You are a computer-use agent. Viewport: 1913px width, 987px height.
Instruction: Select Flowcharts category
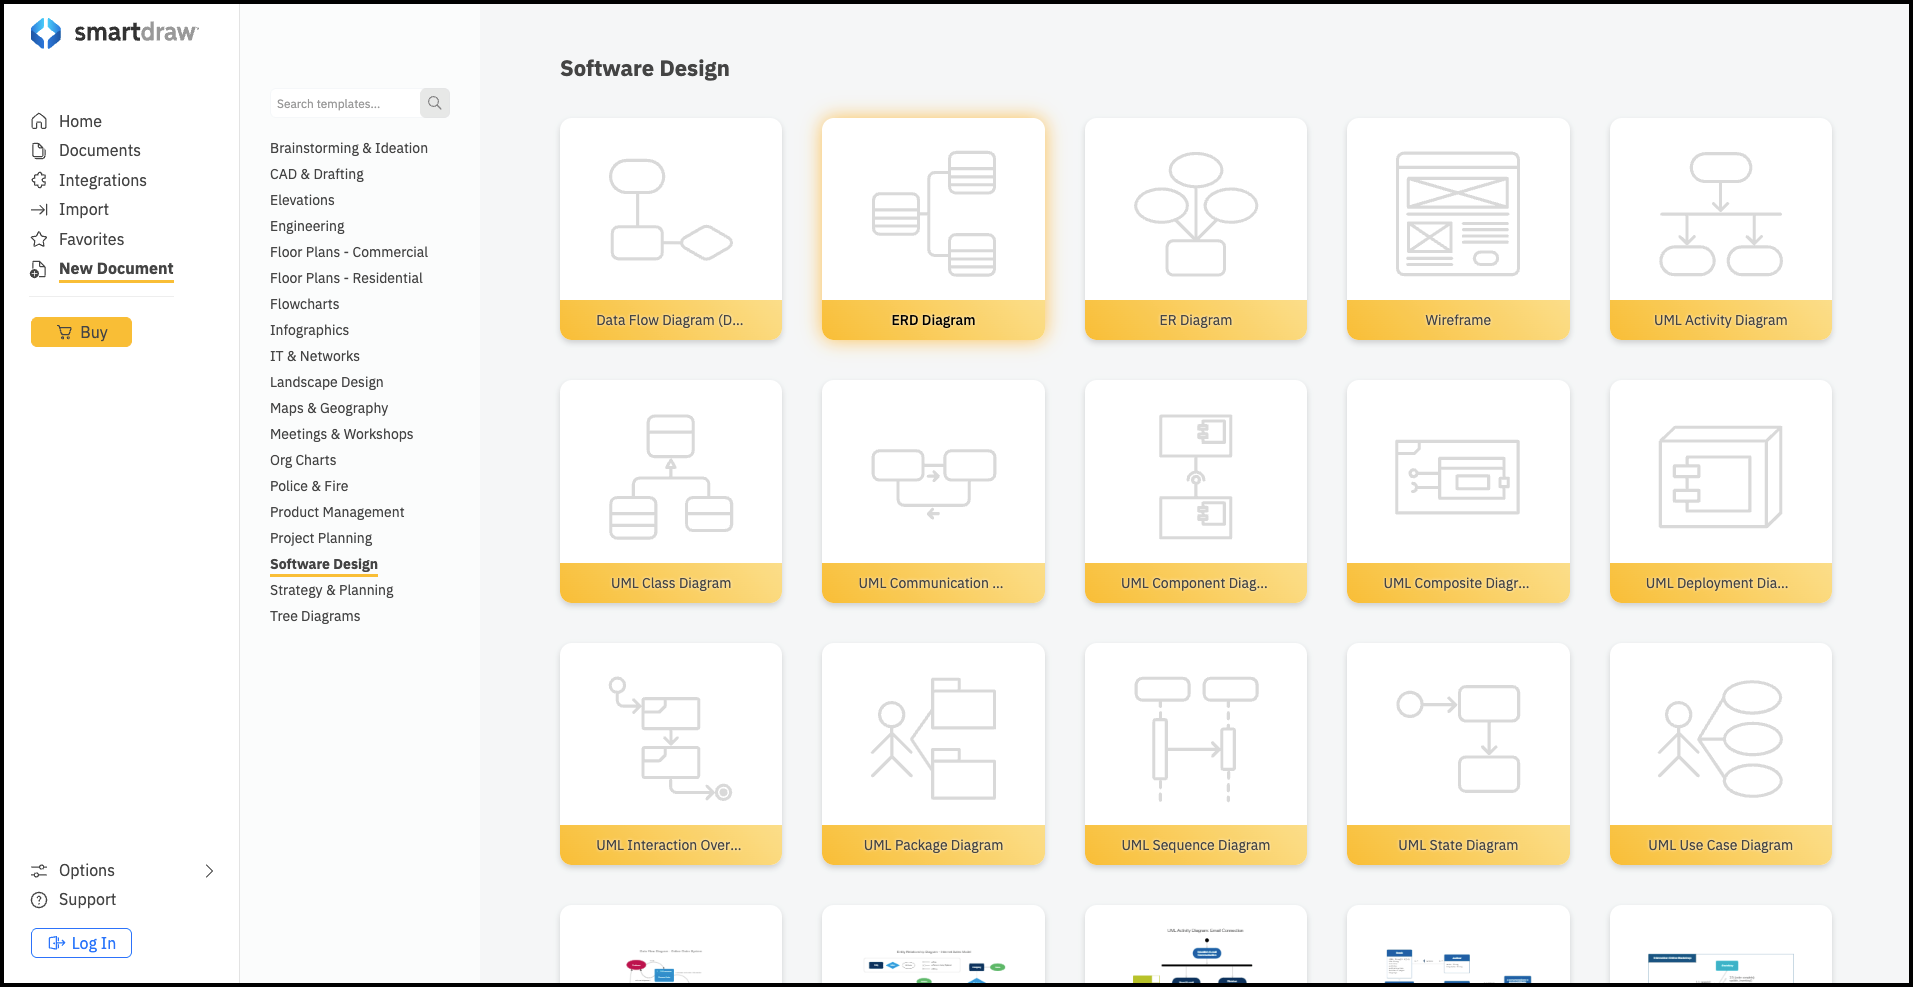305,304
